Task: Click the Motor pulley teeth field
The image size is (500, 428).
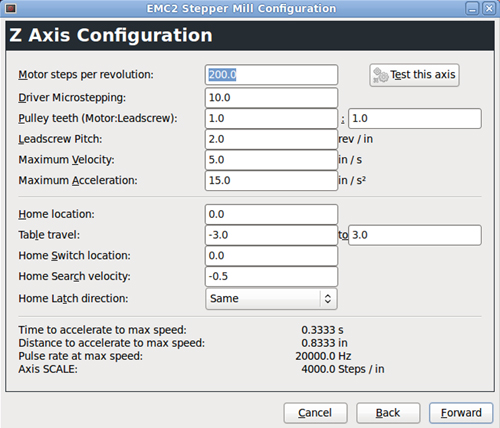Action: click(271, 118)
